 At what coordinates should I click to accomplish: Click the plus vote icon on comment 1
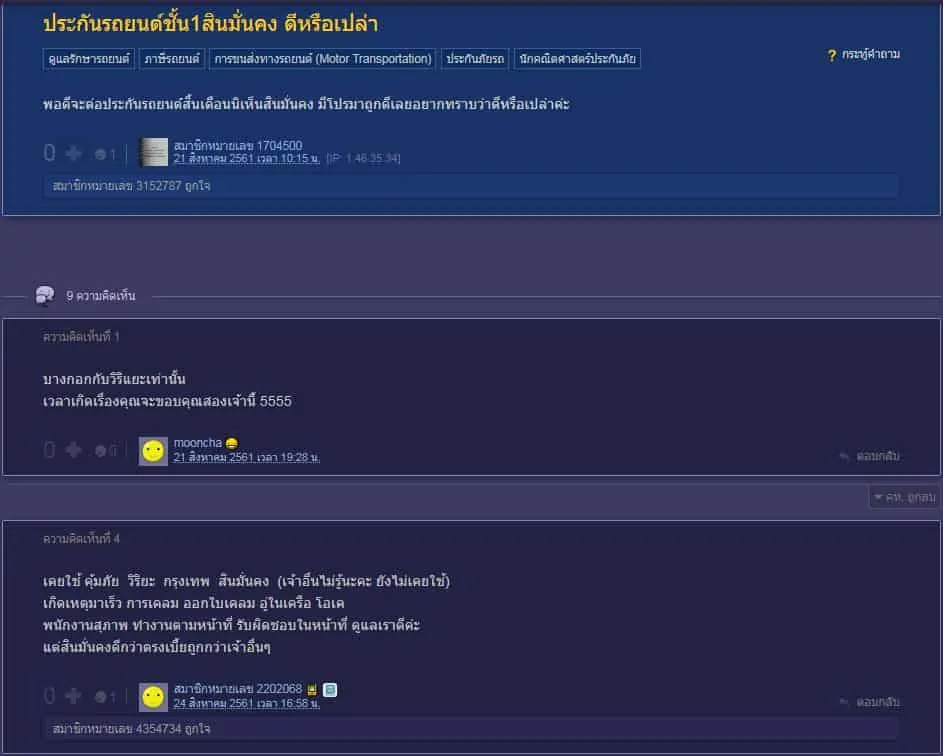(x=73, y=450)
